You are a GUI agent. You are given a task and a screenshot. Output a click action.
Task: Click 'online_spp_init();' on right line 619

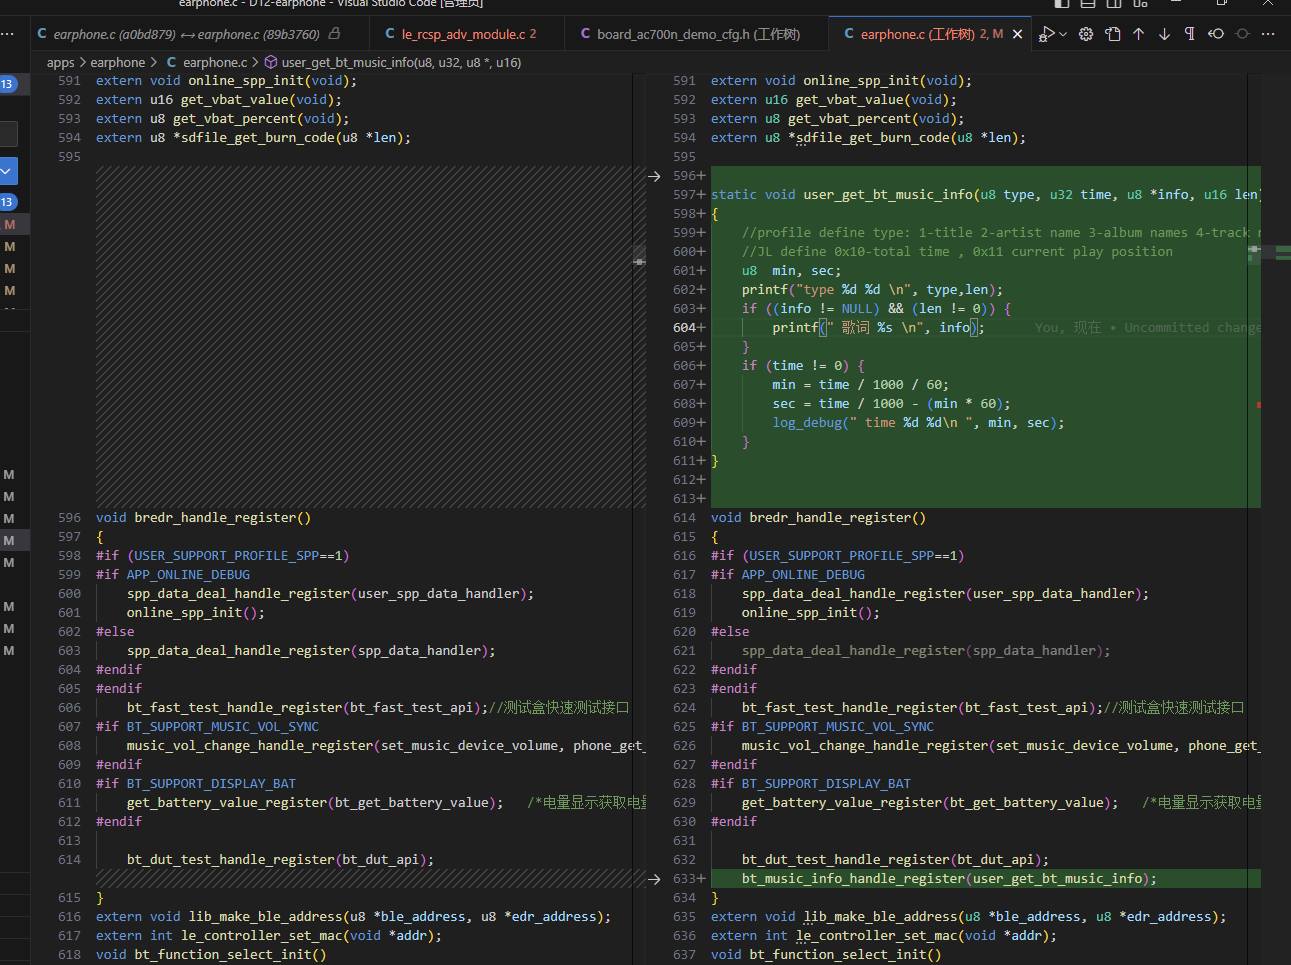(811, 613)
